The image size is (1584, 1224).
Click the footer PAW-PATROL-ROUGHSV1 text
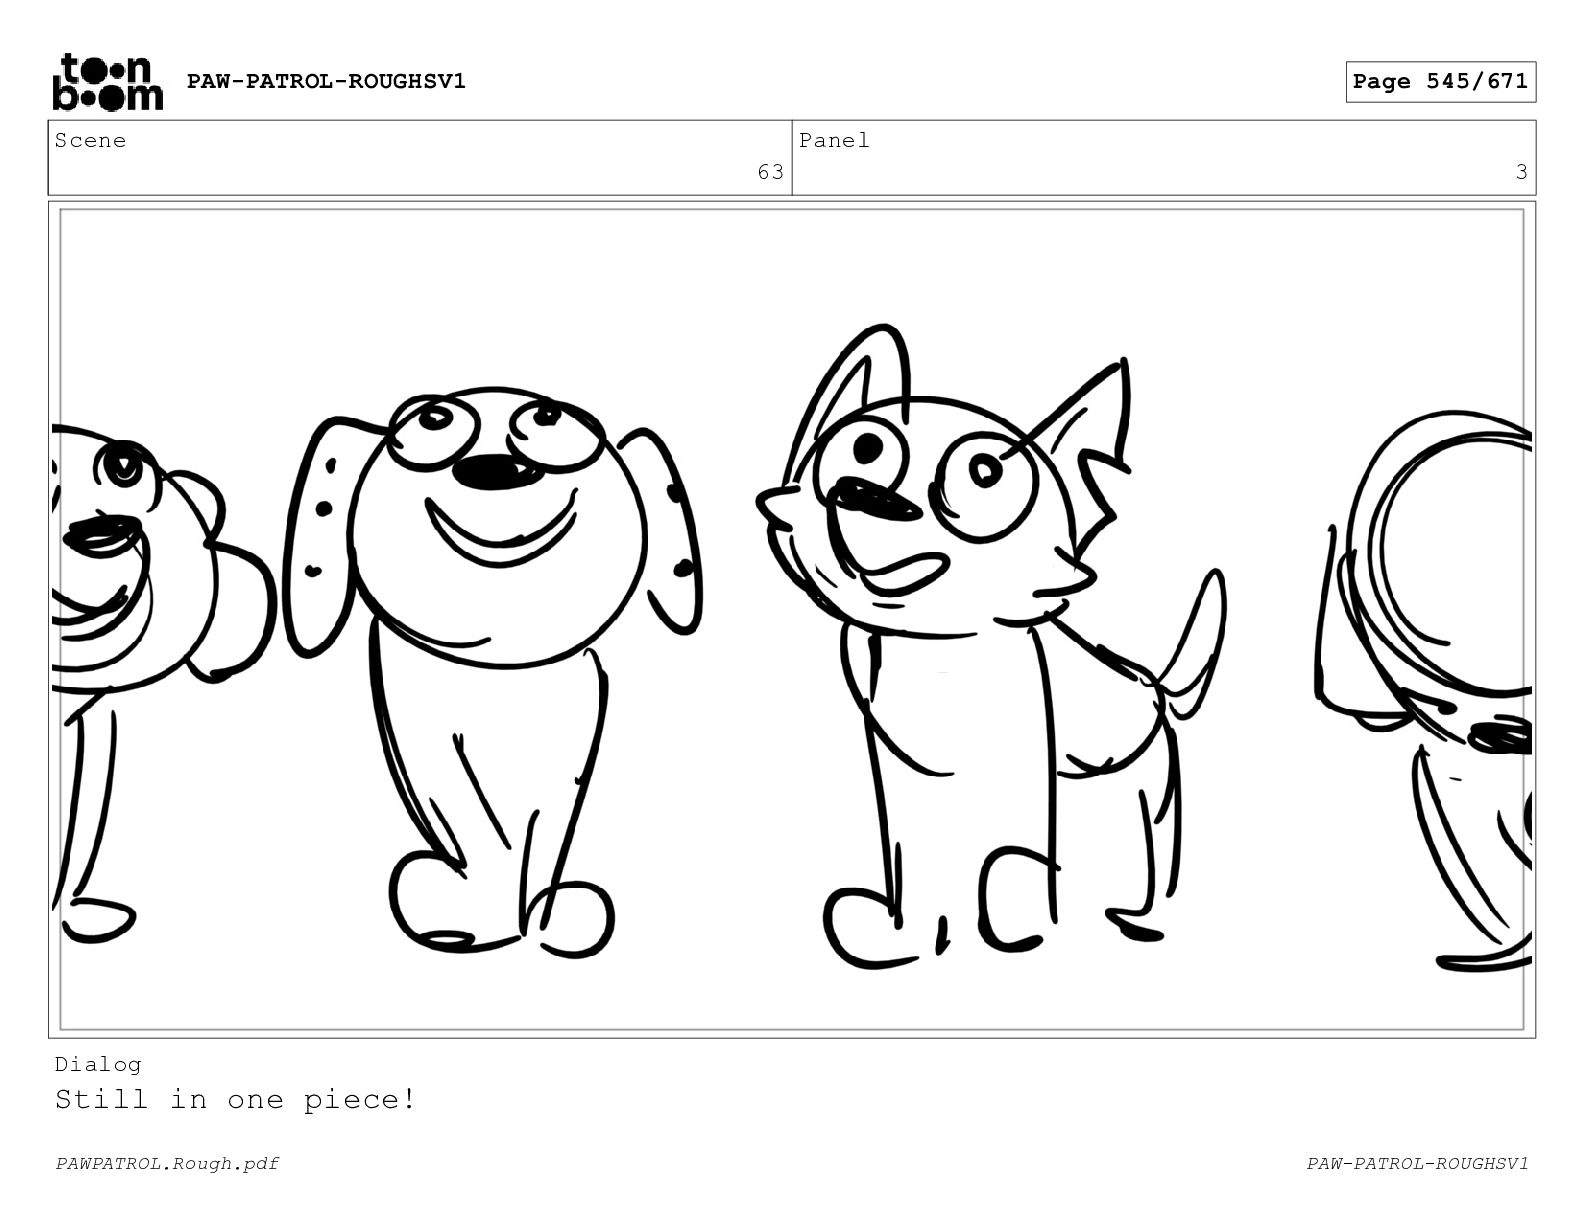(1417, 1163)
